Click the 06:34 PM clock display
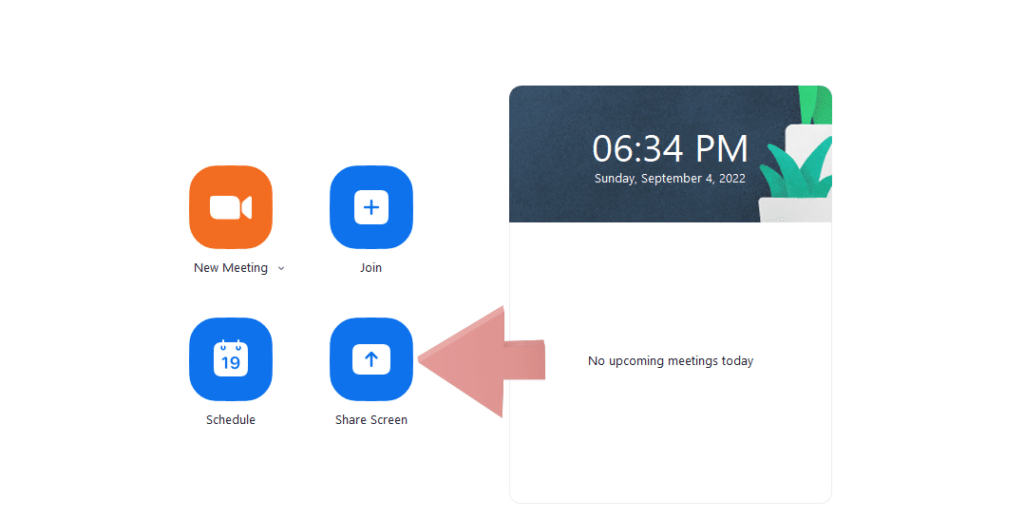1024x520 pixels. pos(670,149)
